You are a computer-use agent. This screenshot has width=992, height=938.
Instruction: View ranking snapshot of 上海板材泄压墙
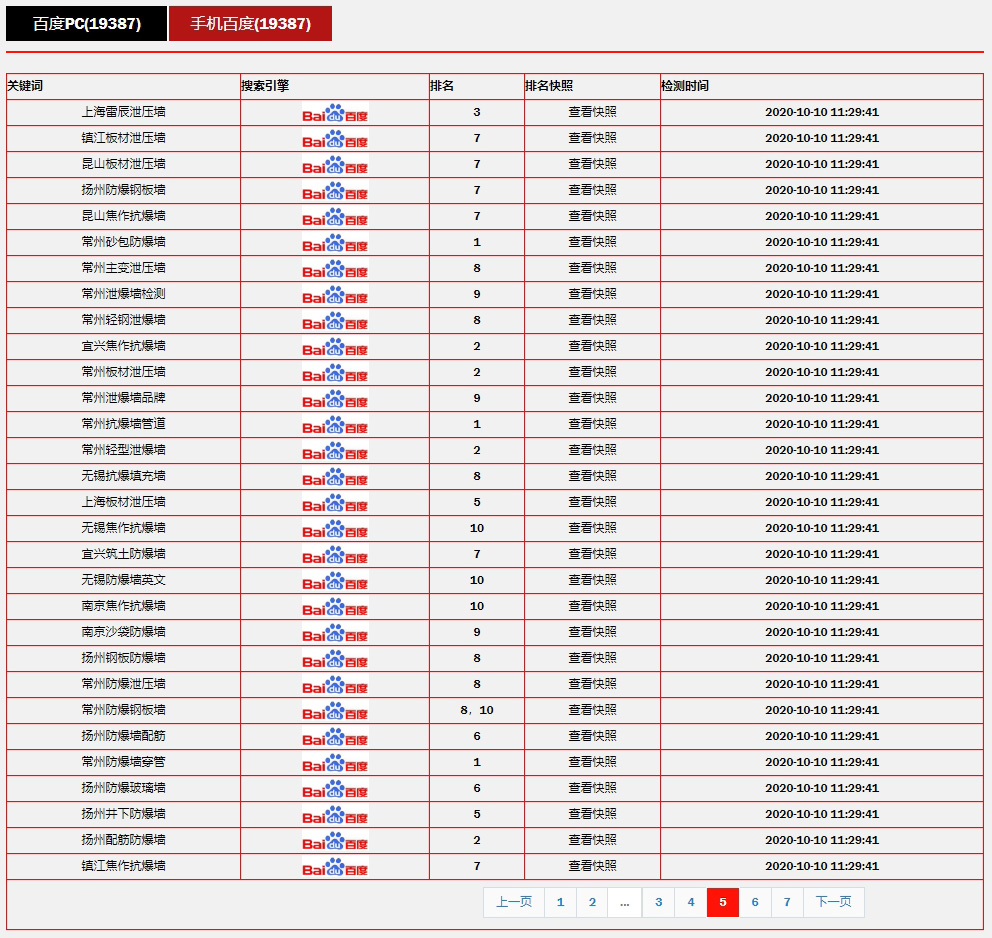tap(592, 502)
